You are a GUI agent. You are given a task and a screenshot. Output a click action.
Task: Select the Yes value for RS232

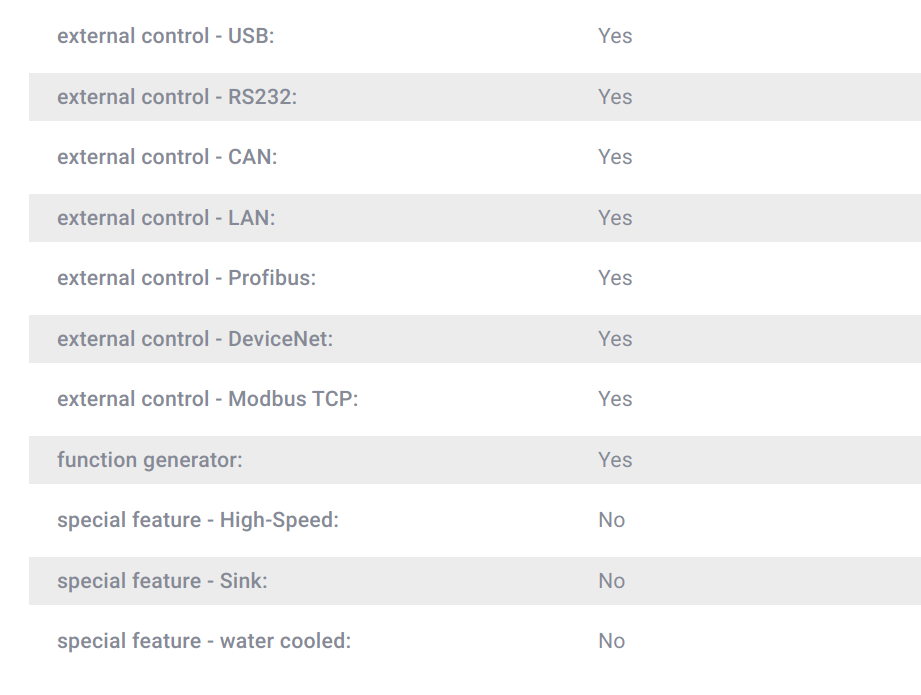click(x=615, y=97)
